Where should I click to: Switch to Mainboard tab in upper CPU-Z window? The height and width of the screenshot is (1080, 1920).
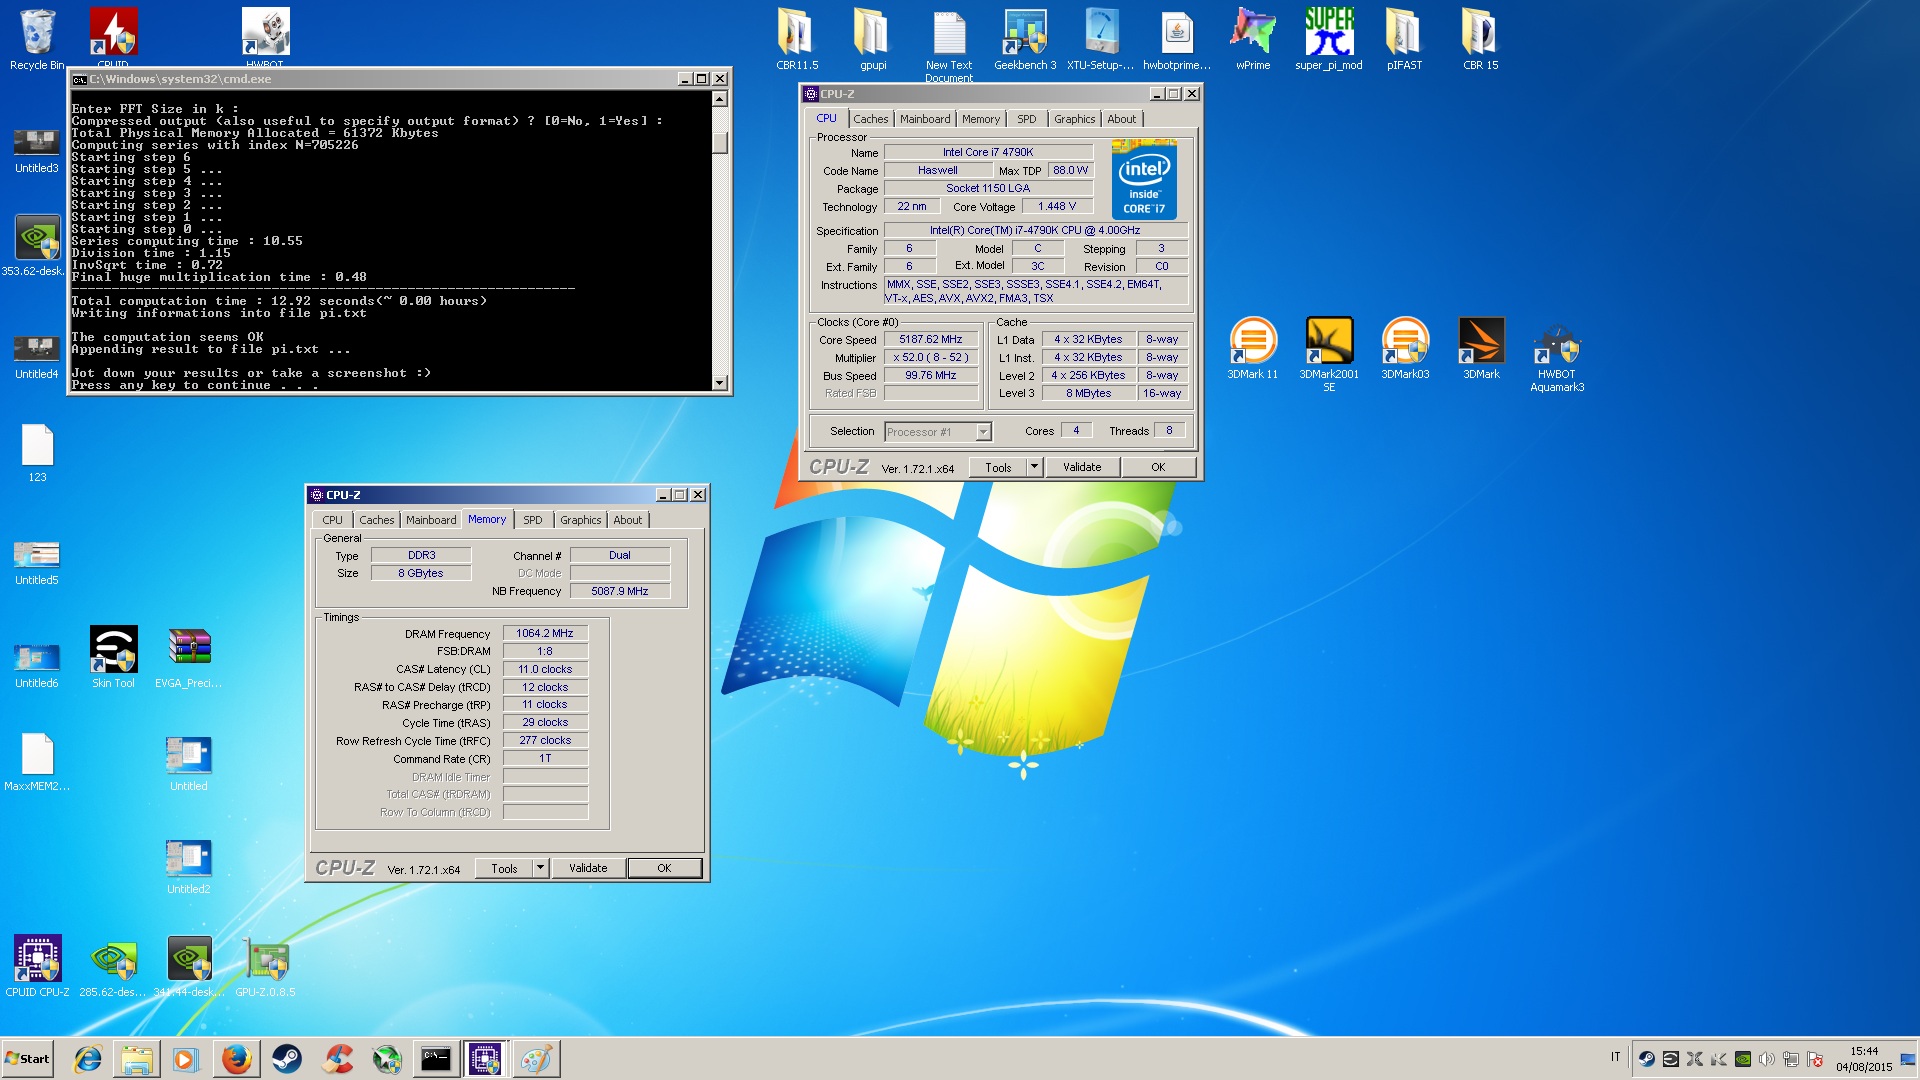click(x=925, y=119)
